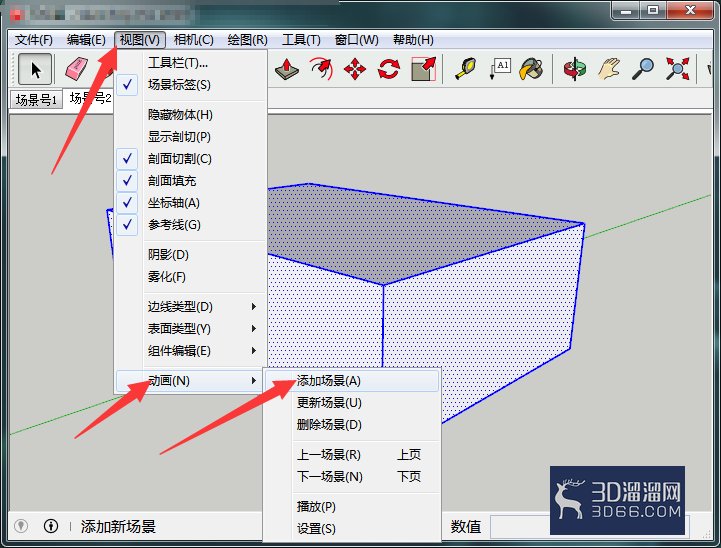Select the Text label tool
Viewport: 721px width, 548px height.
point(500,69)
